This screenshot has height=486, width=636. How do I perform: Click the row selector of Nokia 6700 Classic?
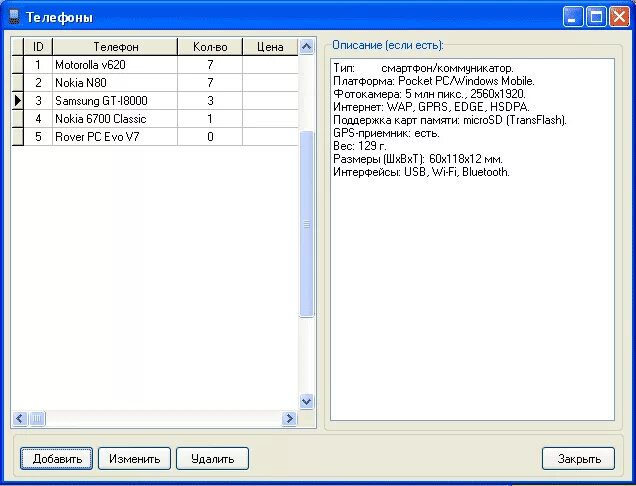pos(18,119)
